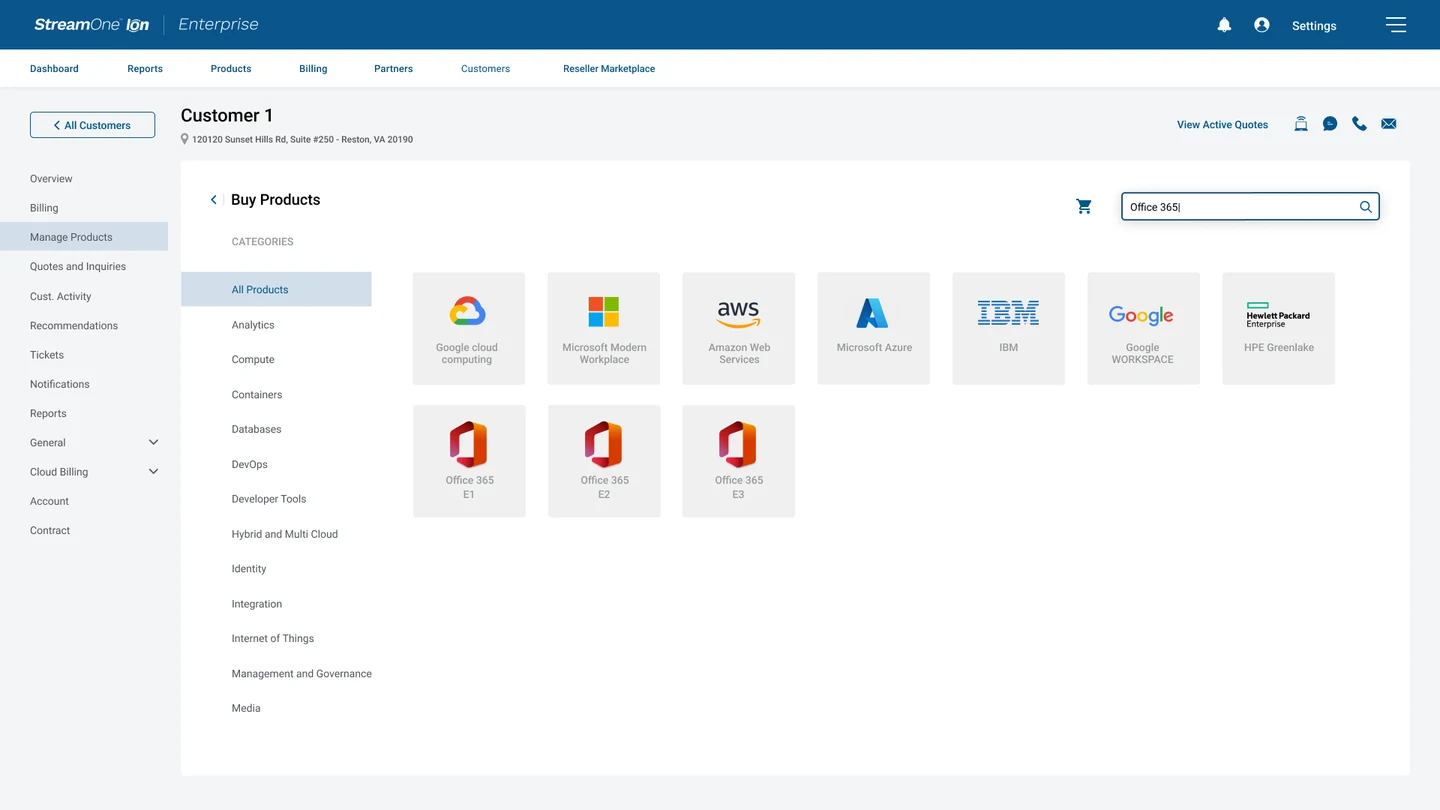The image size is (1440, 810).
Task: Click the customer chat bubble icon
Action: pos(1330,124)
